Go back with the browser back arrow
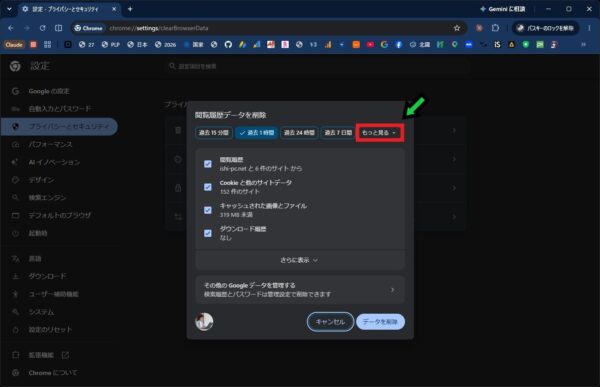Screen dimensions: 600x387 11,28
